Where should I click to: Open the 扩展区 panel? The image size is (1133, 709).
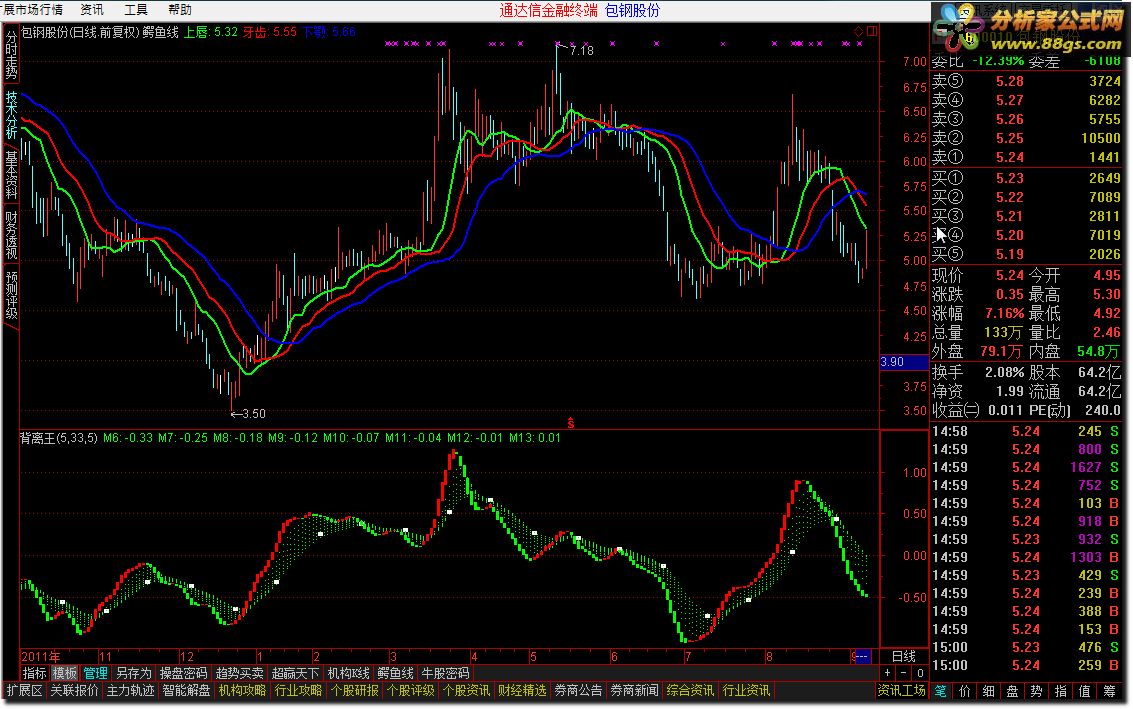tap(25, 690)
